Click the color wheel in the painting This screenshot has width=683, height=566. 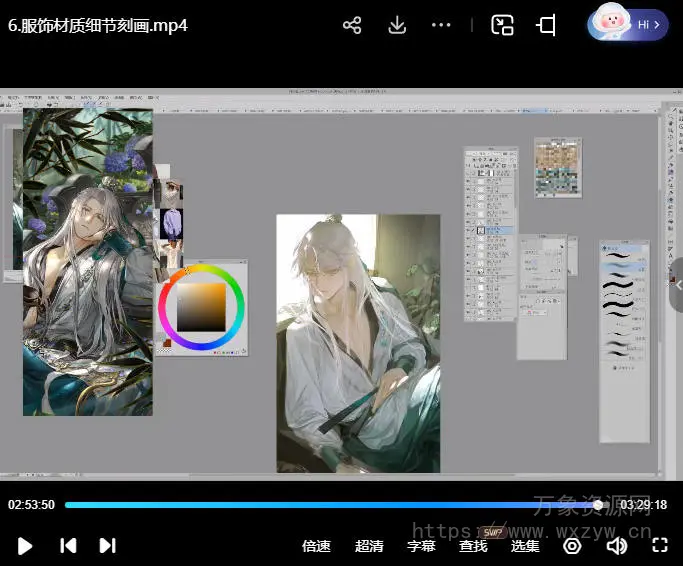tap(200, 306)
